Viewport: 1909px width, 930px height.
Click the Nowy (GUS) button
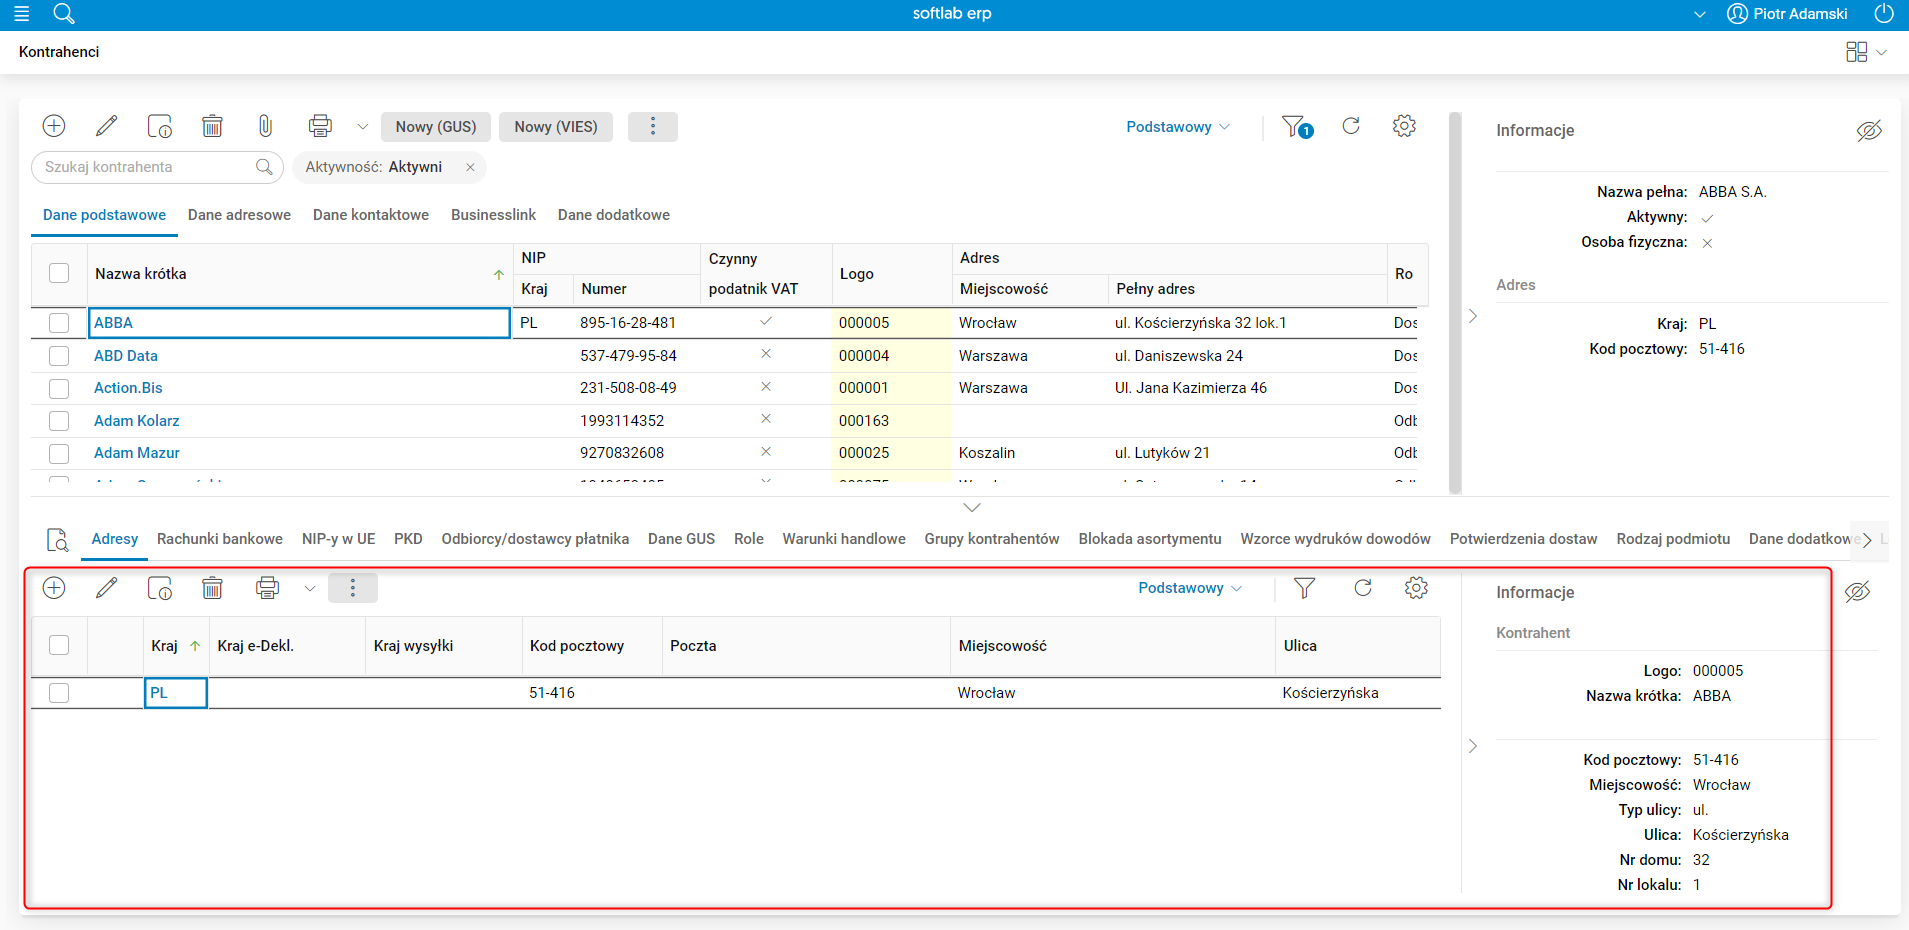tap(435, 127)
